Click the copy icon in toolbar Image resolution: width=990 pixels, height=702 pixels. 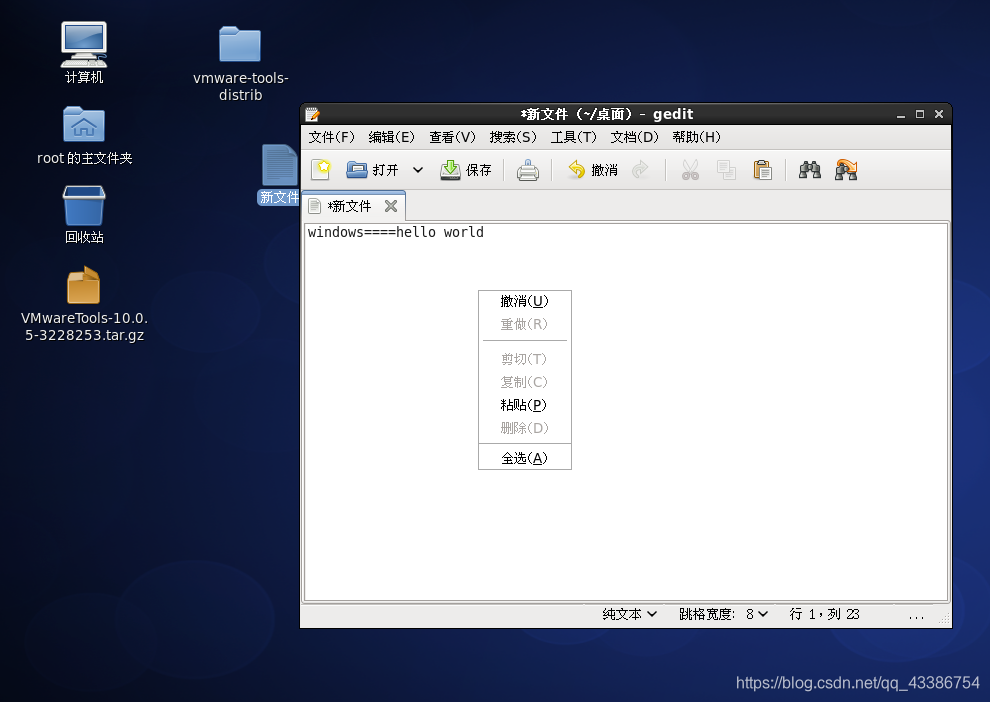(x=726, y=170)
